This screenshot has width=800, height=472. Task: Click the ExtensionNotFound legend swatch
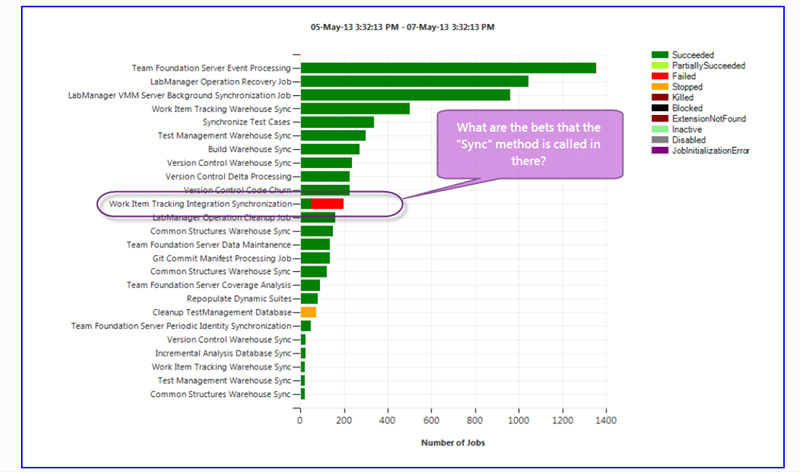click(x=660, y=118)
